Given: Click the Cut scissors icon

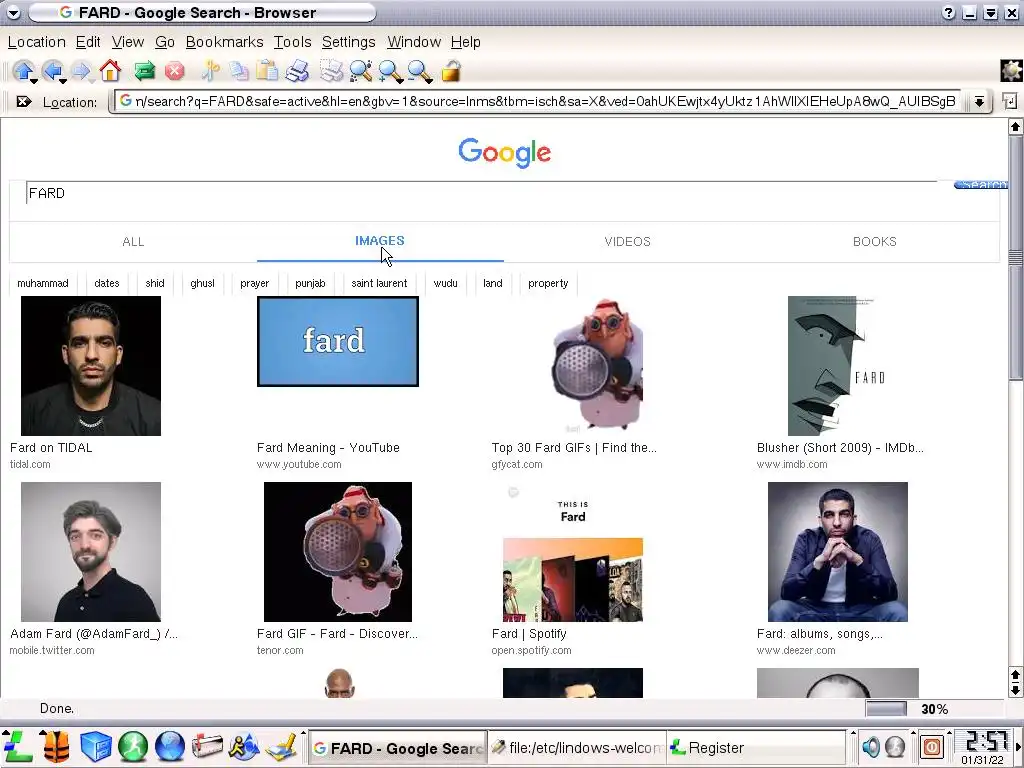Looking at the screenshot, I should click(210, 71).
